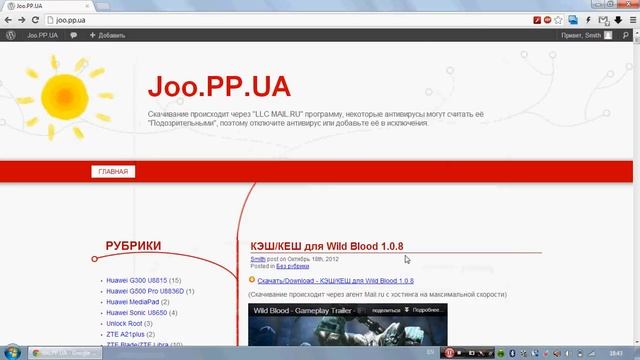Click the Скачать/Download Wild Blood link
The width and height of the screenshot is (640, 360).
pyautogui.click(x=336, y=281)
